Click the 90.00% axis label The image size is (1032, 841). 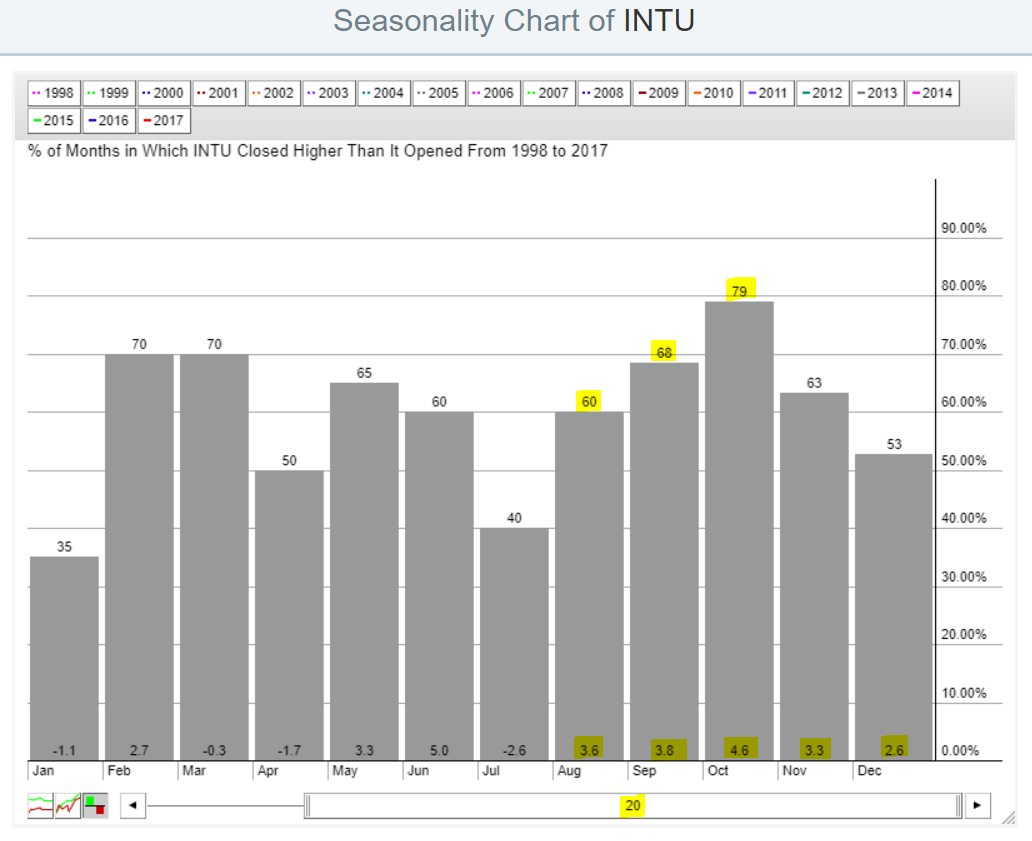964,228
